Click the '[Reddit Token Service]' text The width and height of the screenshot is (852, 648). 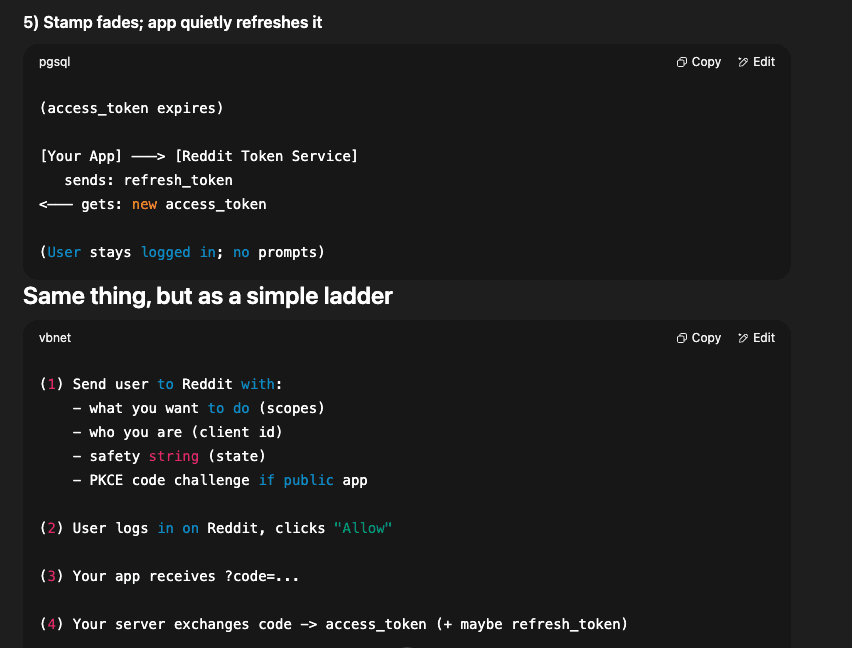click(266, 156)
